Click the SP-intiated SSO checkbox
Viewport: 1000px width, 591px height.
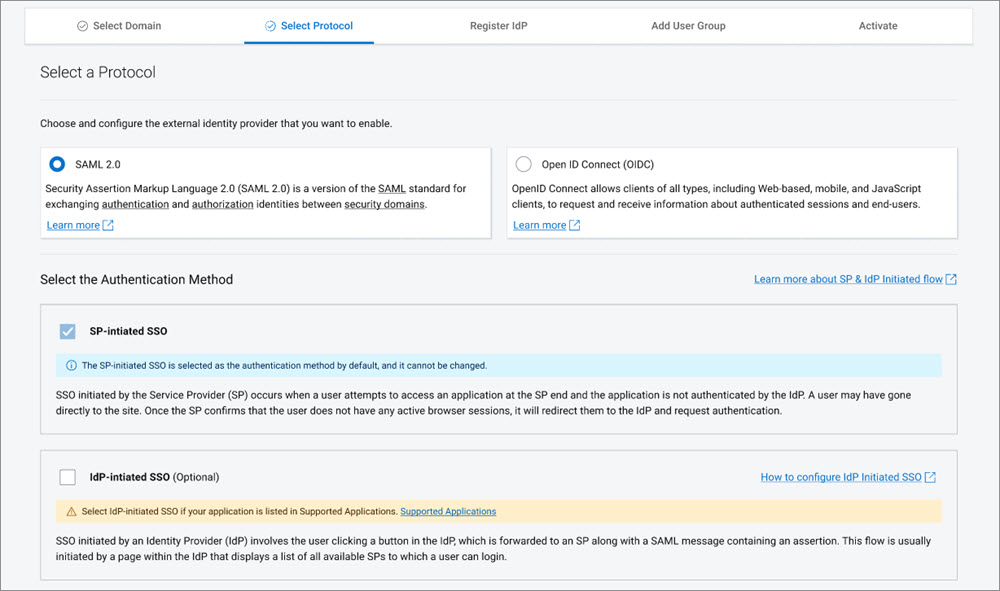67,332
